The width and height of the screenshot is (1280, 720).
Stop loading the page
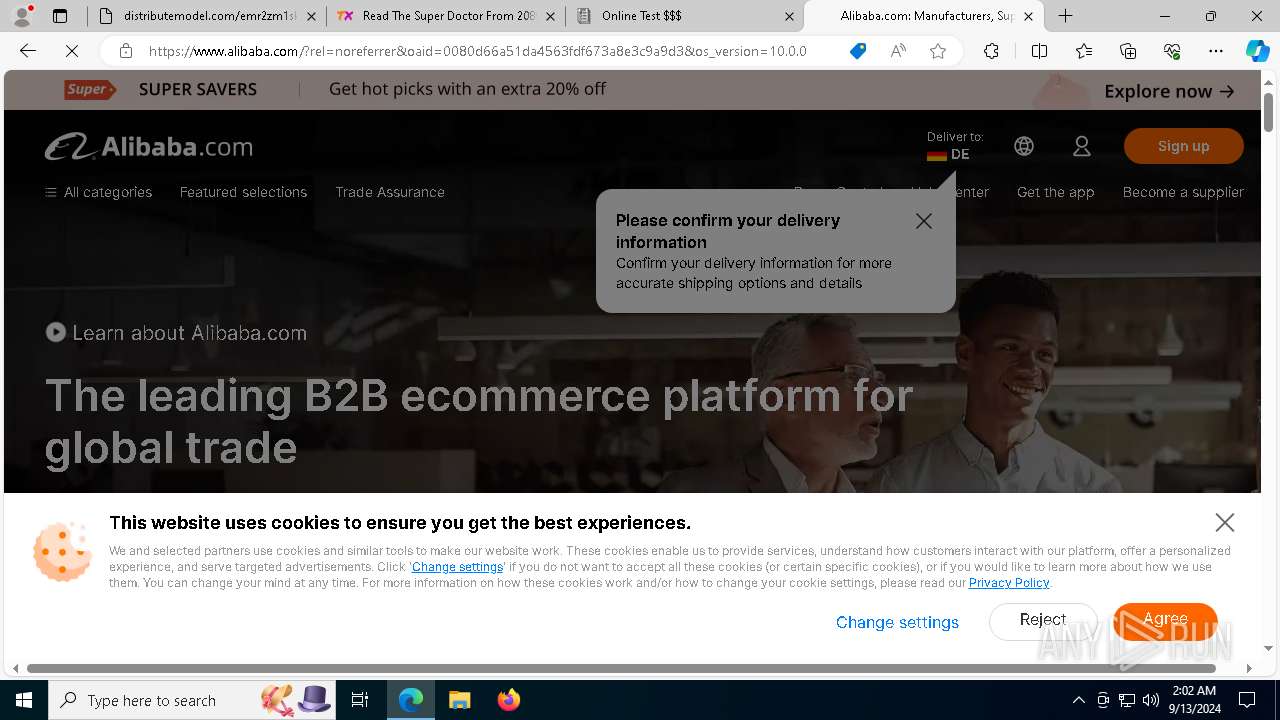click(72, 51)
